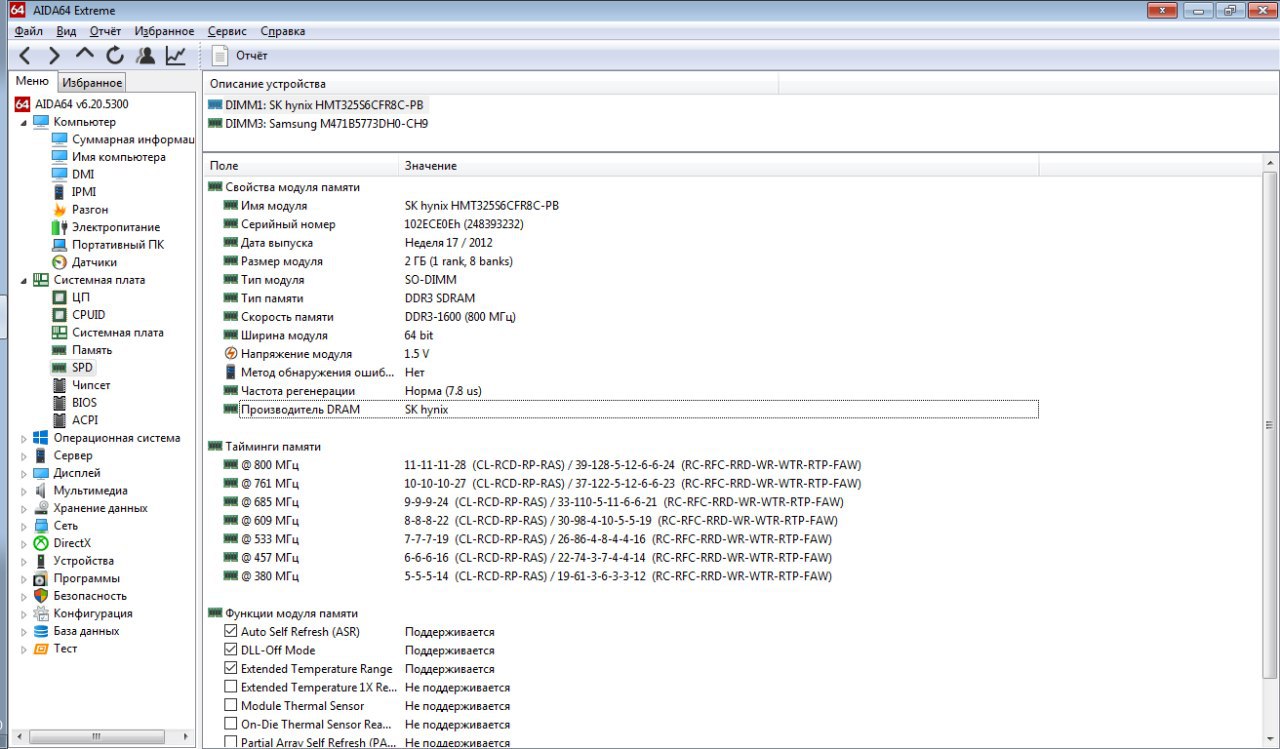Open Чипсет in the tree
Viewport: 1280px width, 749px height.
click(81, 385)
